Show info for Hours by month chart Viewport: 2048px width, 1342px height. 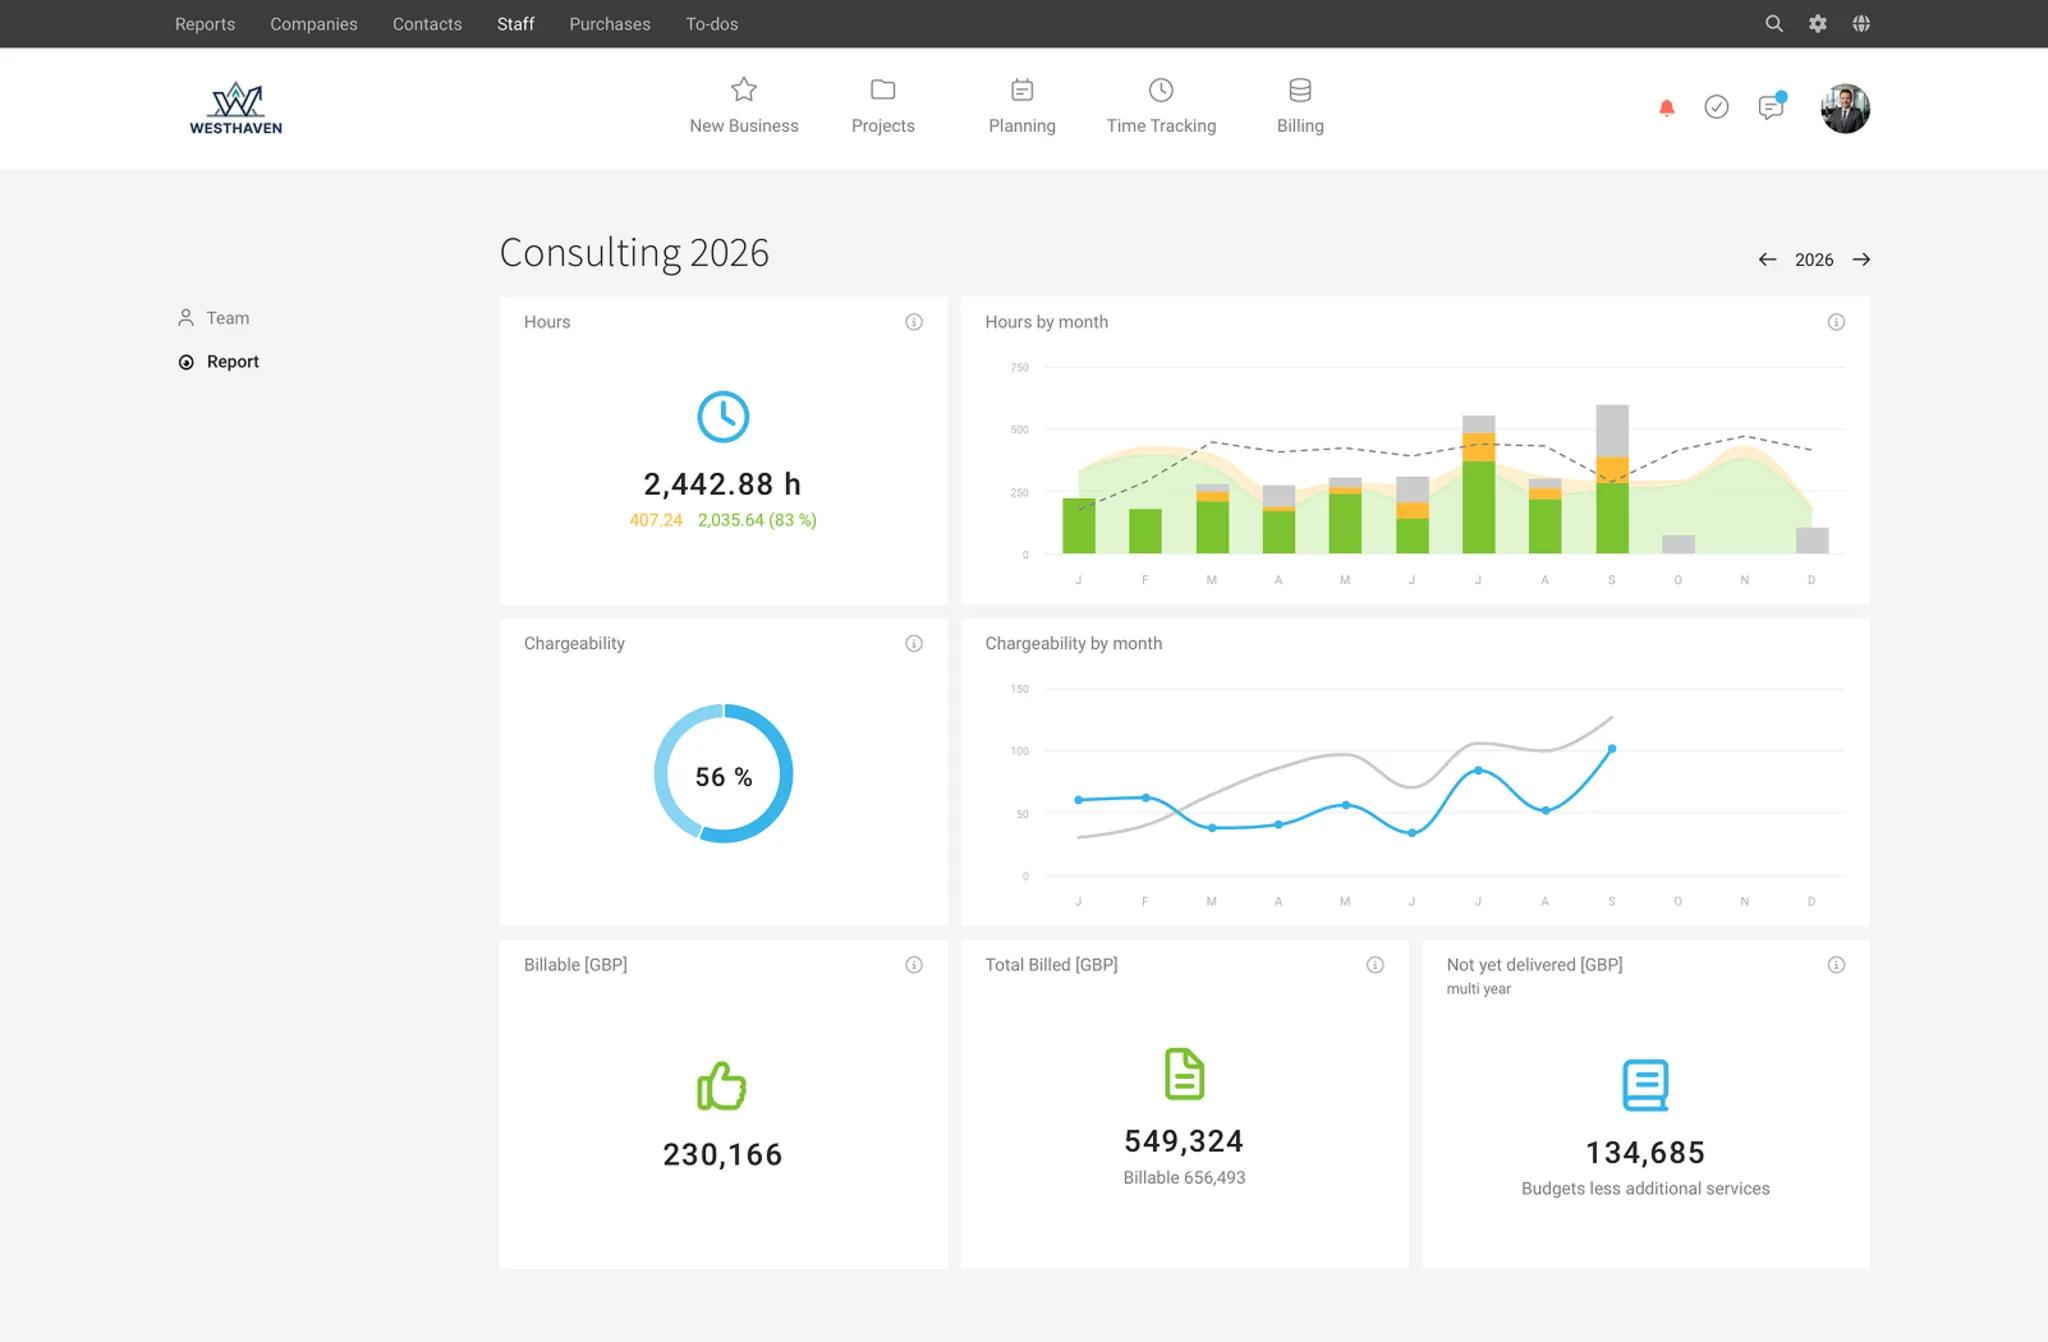click(x=1835, y=322)
